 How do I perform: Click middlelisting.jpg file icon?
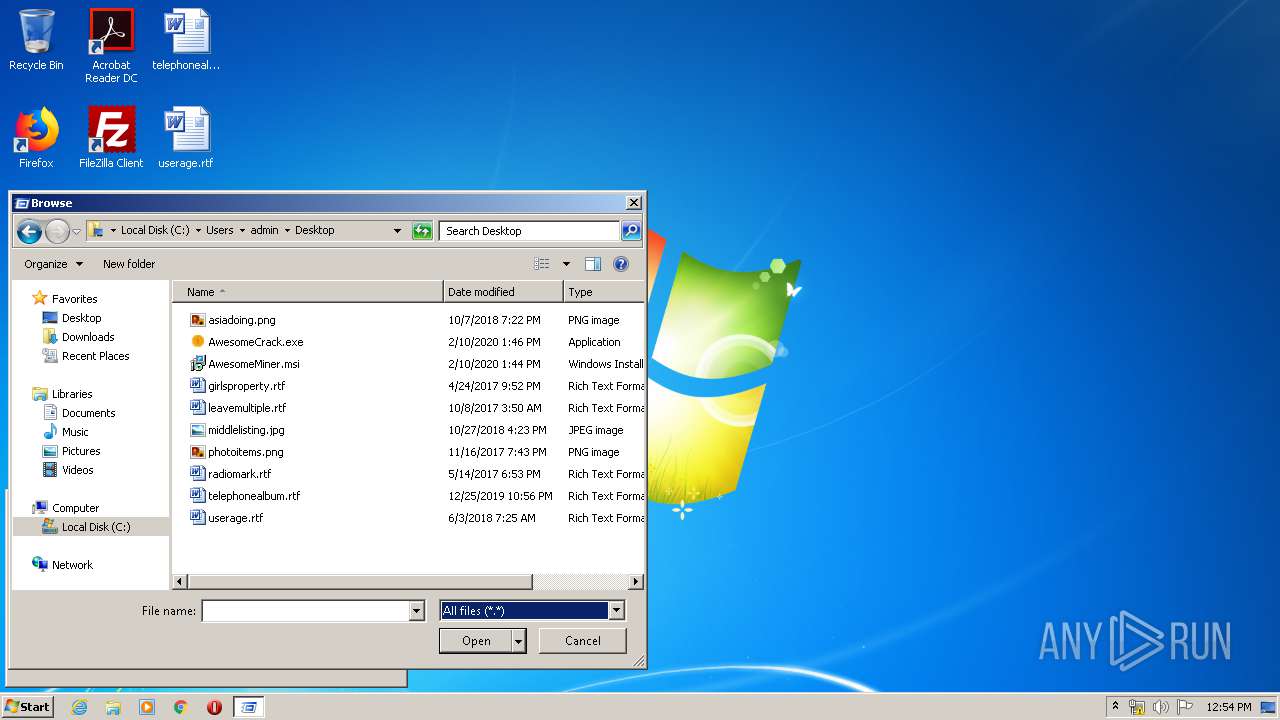click(x=198, y=430)
